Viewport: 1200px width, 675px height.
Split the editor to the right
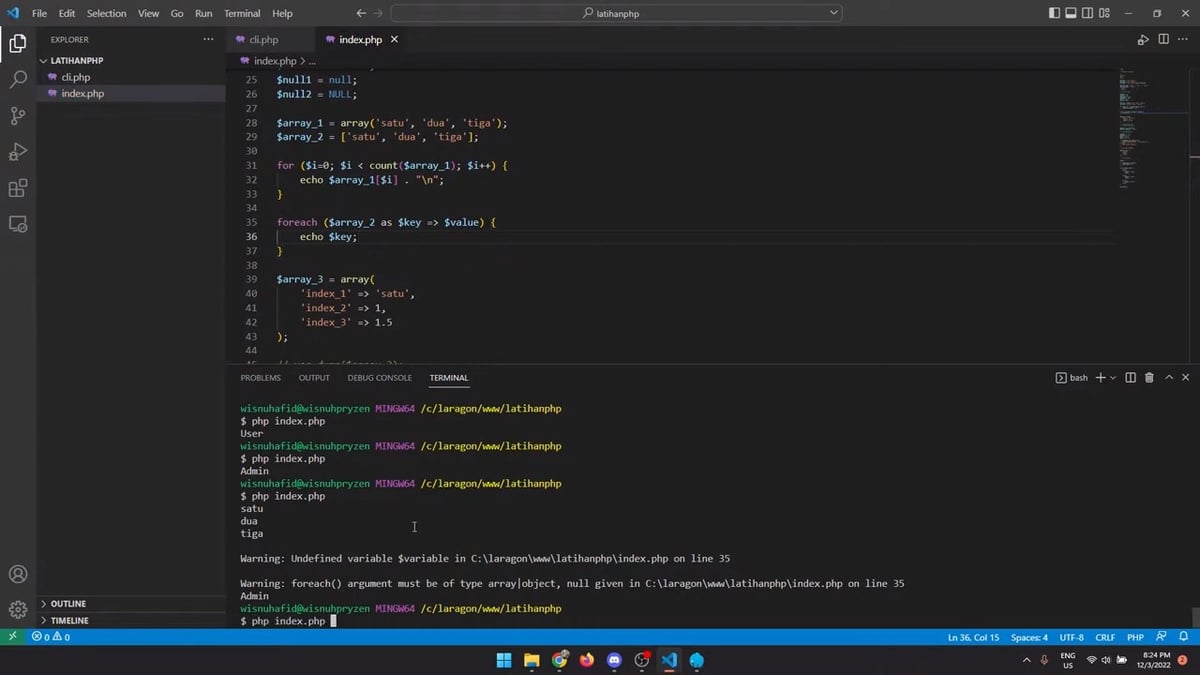[1163, 39]
